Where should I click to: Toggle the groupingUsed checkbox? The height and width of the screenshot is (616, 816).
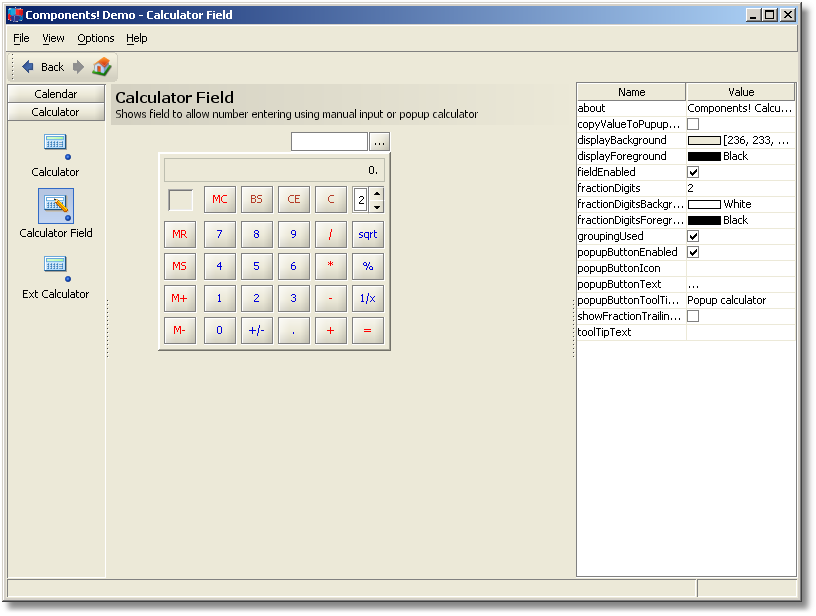(x=693, y=236)
